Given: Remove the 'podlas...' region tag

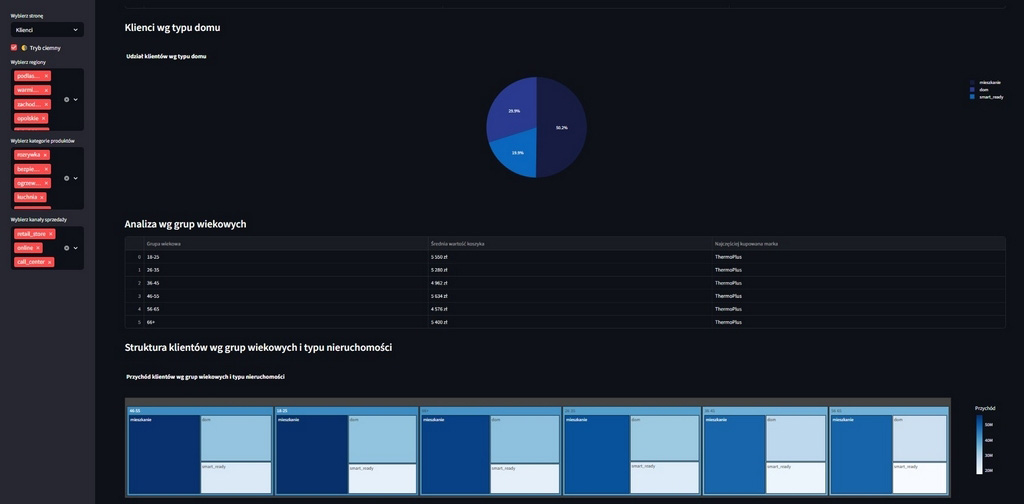Looking at the screenshot, I should pyautogui.click(x=46, y=76).
